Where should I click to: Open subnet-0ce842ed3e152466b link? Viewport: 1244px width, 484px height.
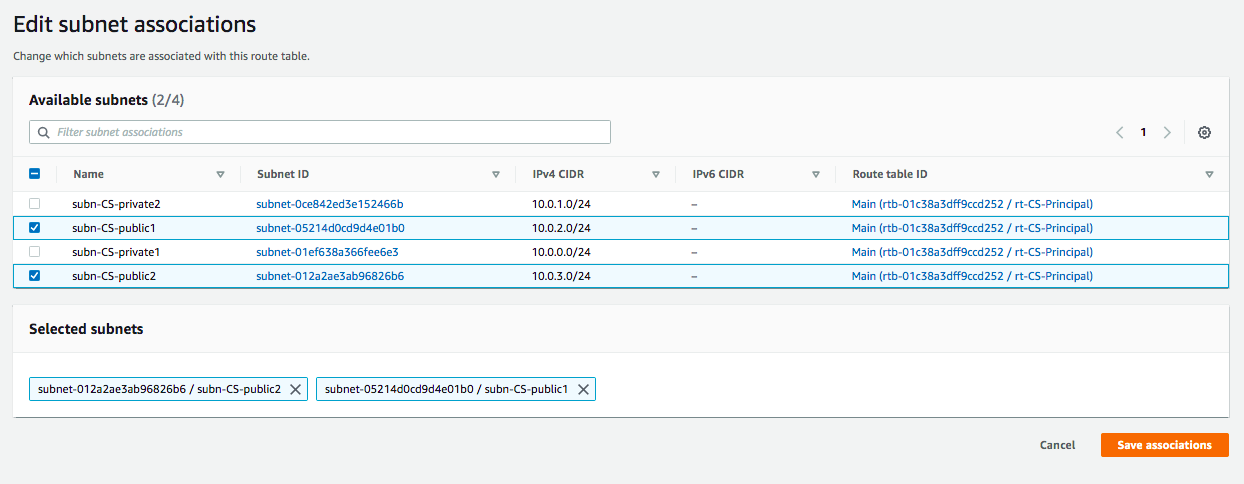point(329,204)
